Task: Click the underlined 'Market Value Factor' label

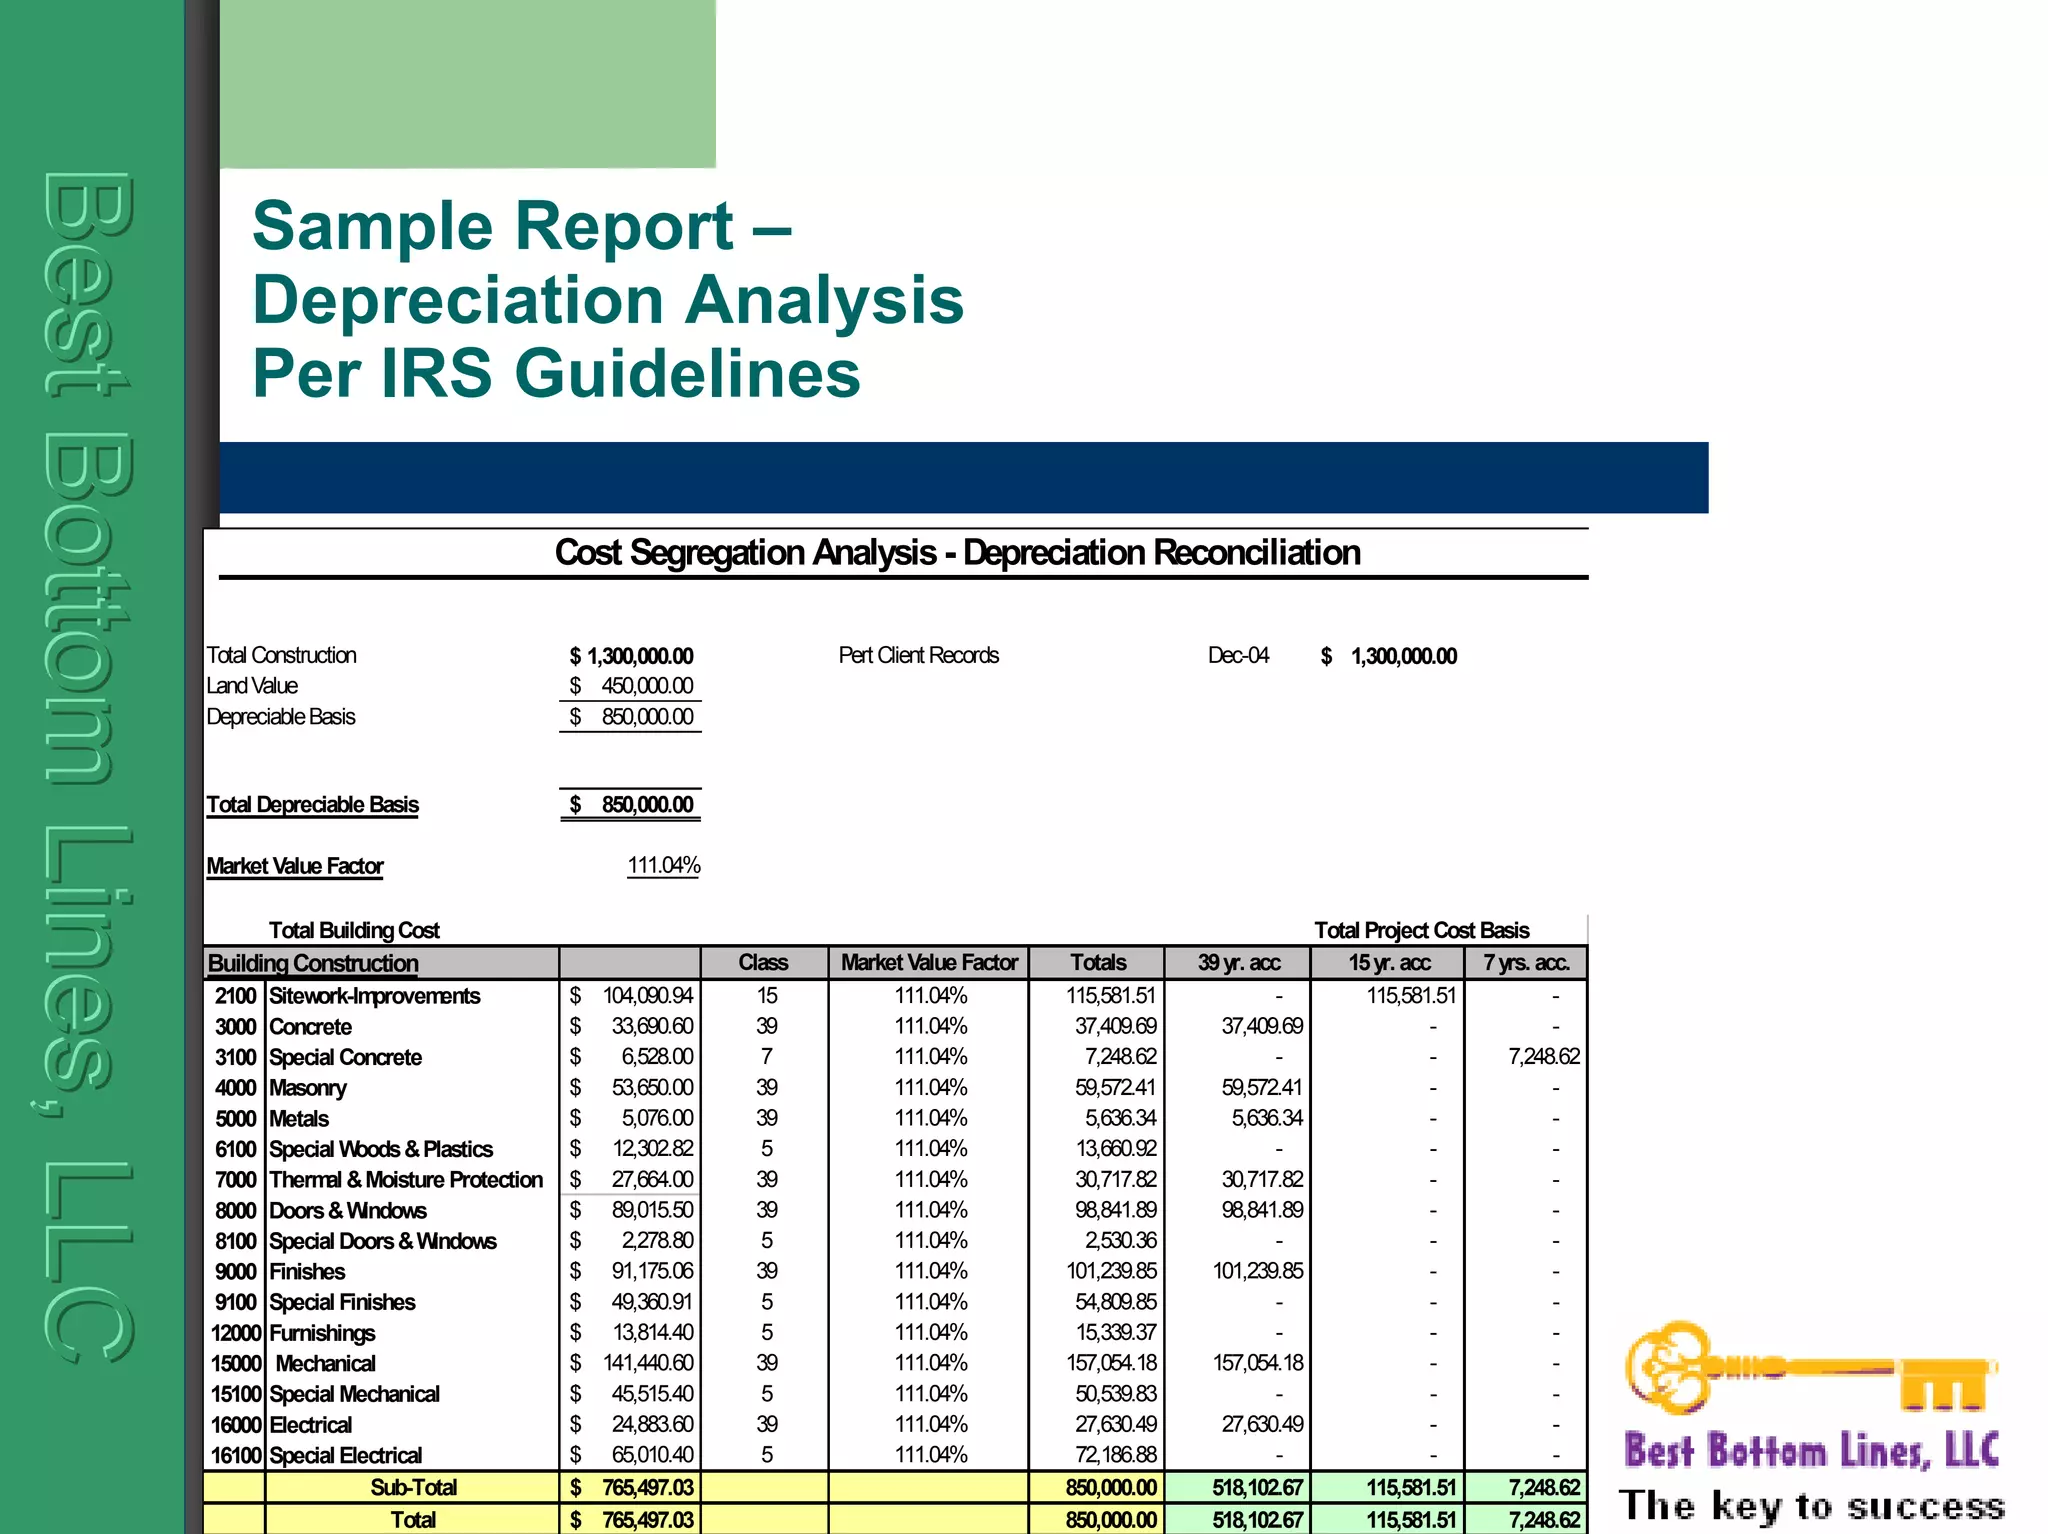Action: pyautogui.click(x=295, y=866)
